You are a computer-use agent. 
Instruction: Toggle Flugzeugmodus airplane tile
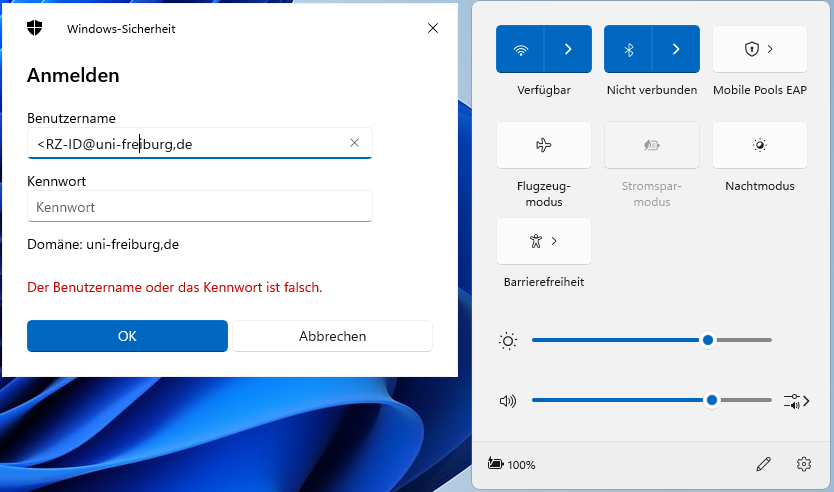pyautogui.click(x=544, y=145)
